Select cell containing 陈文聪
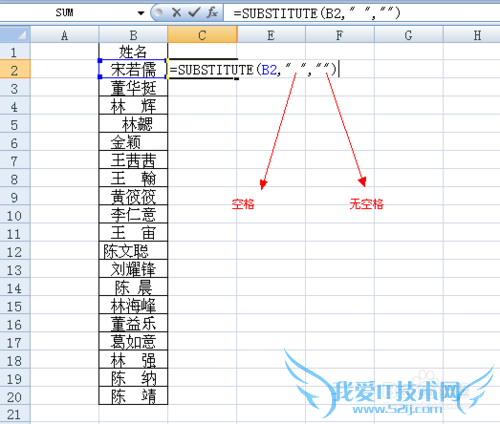The image size is (500, 424). click(x=133, y=251)
